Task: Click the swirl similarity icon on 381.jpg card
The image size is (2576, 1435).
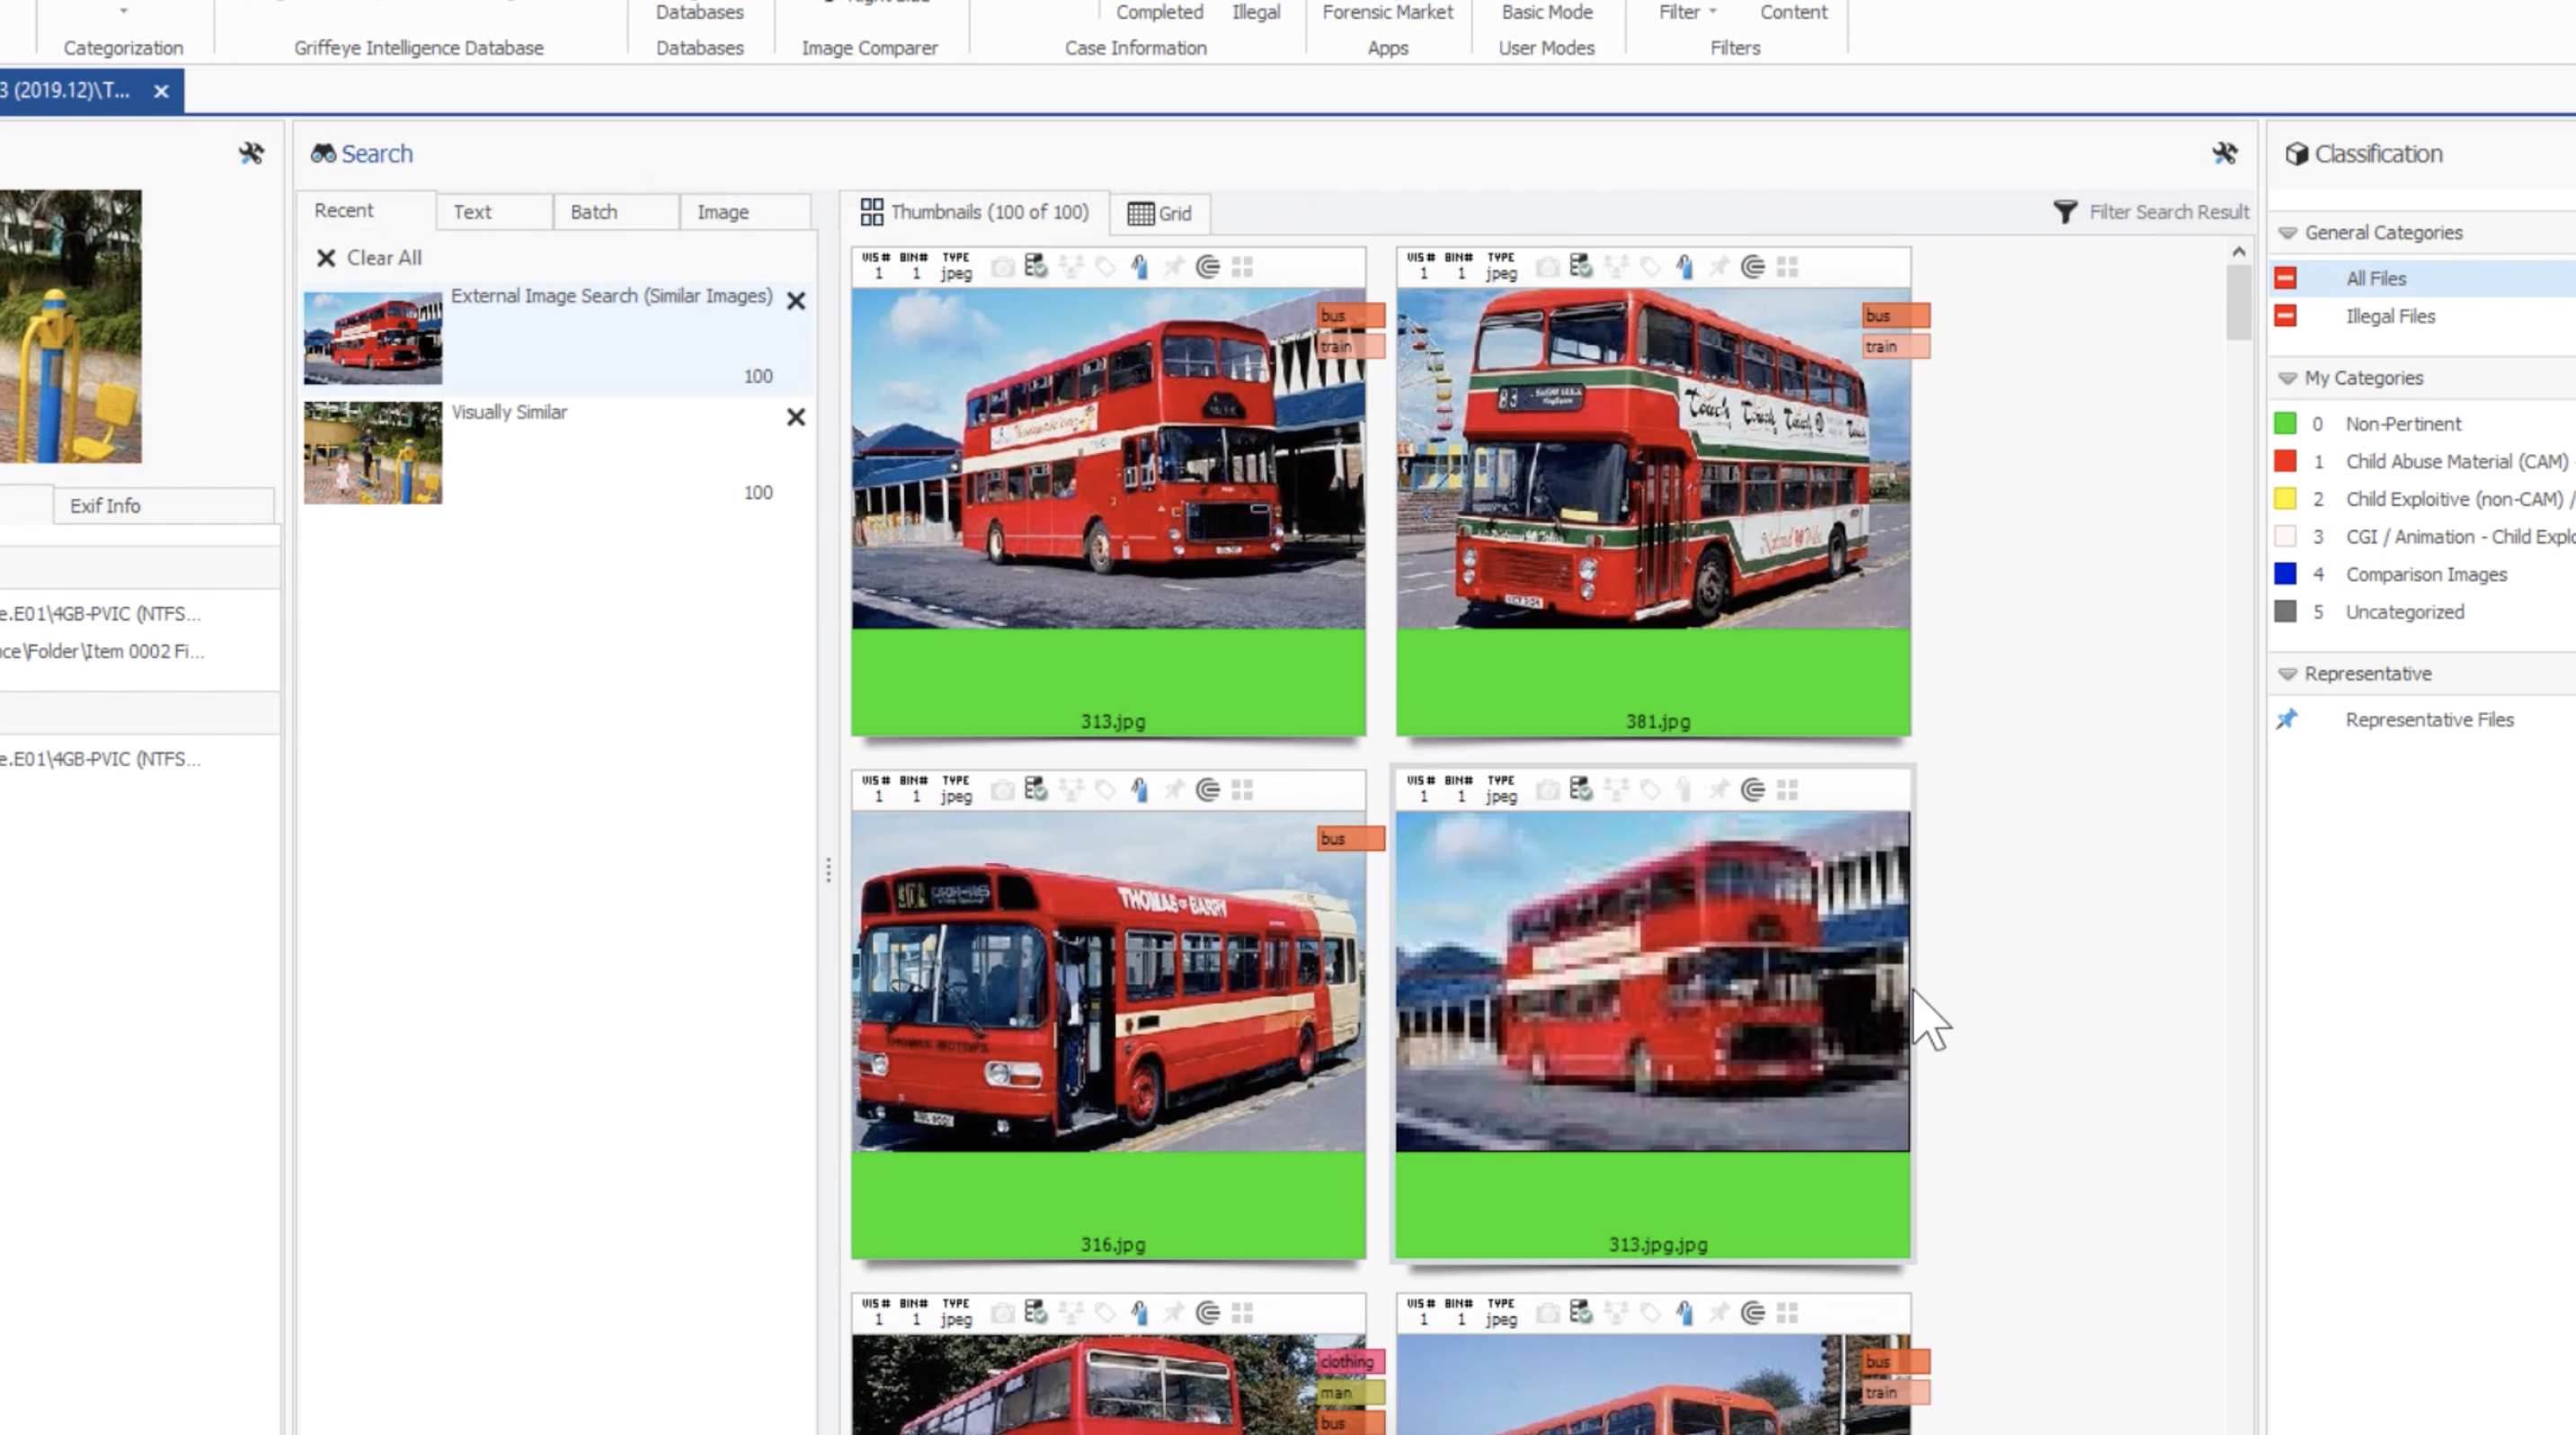Action: point(1753,267)
